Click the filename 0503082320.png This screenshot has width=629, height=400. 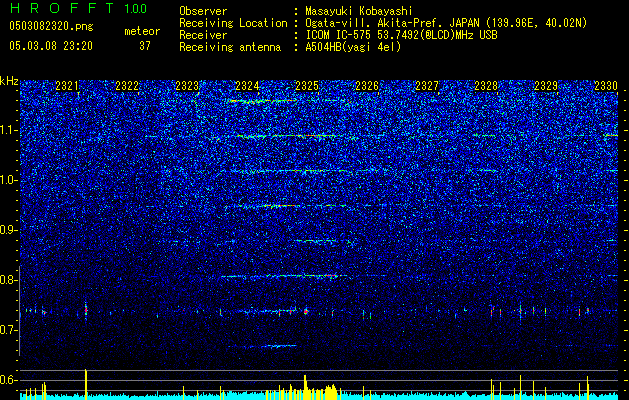51,27
